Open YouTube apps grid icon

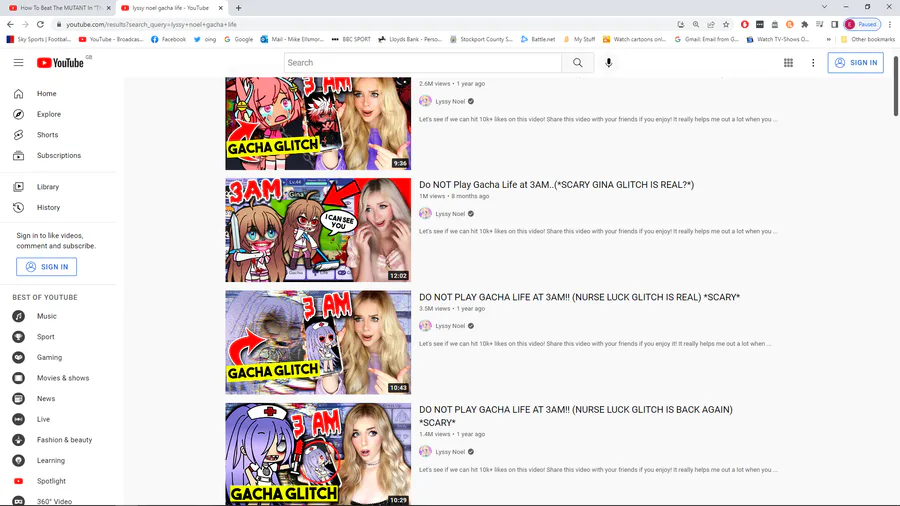click(x=788, y=63)
